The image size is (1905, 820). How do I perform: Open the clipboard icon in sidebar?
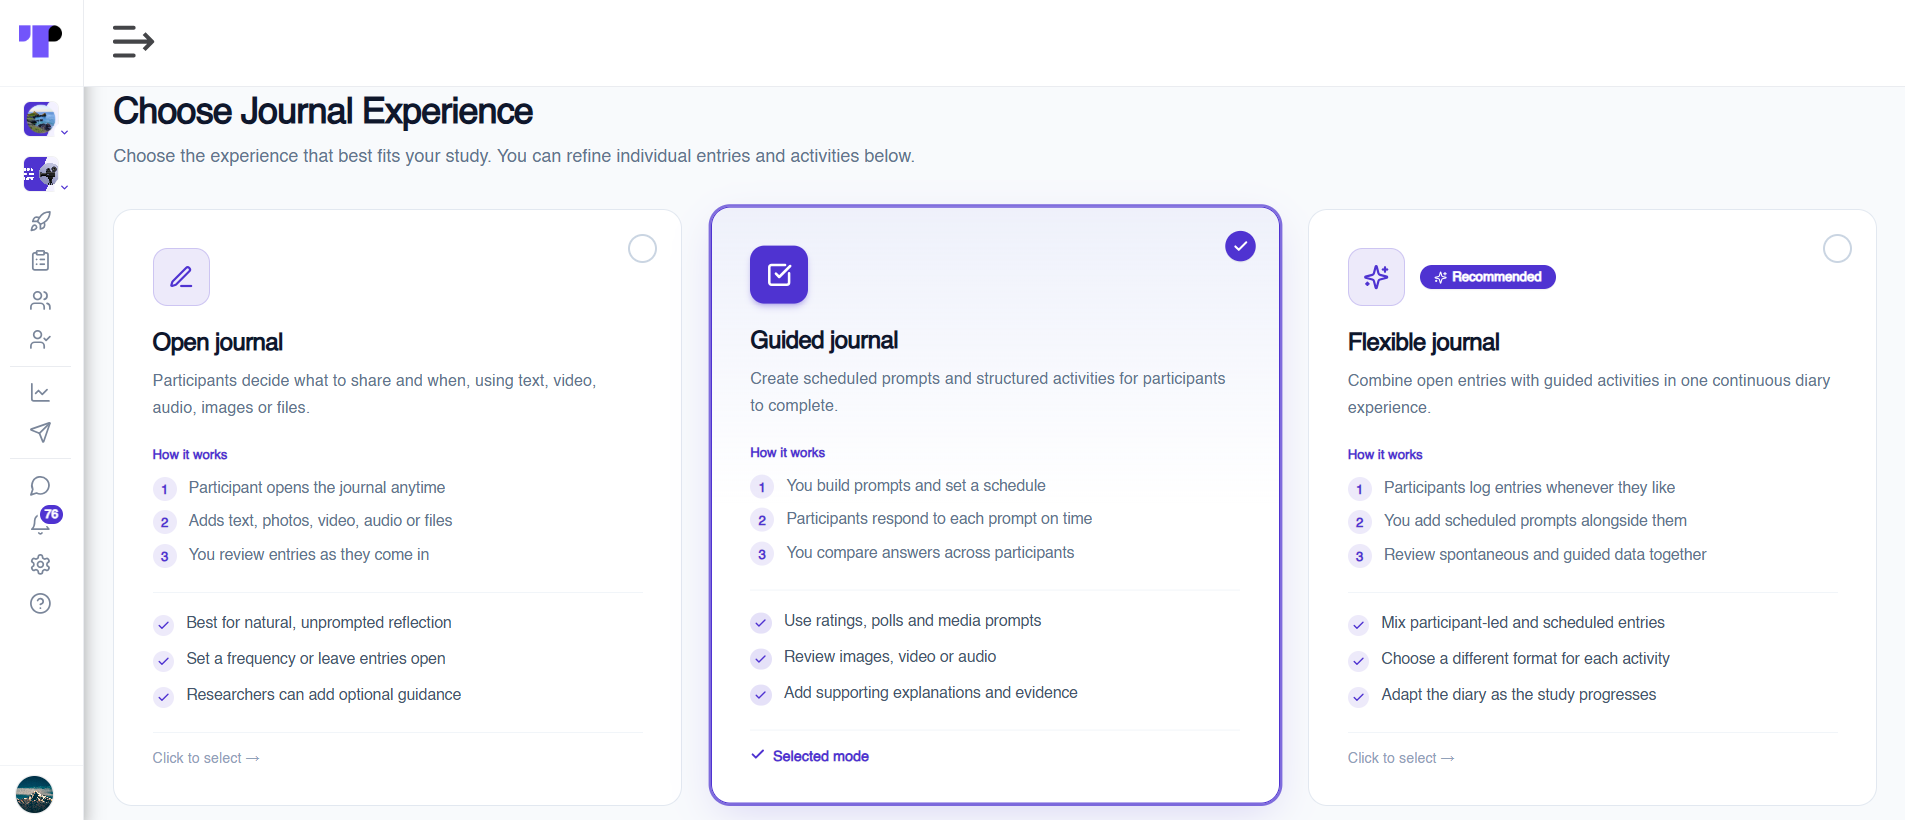(x=40, y=261)
